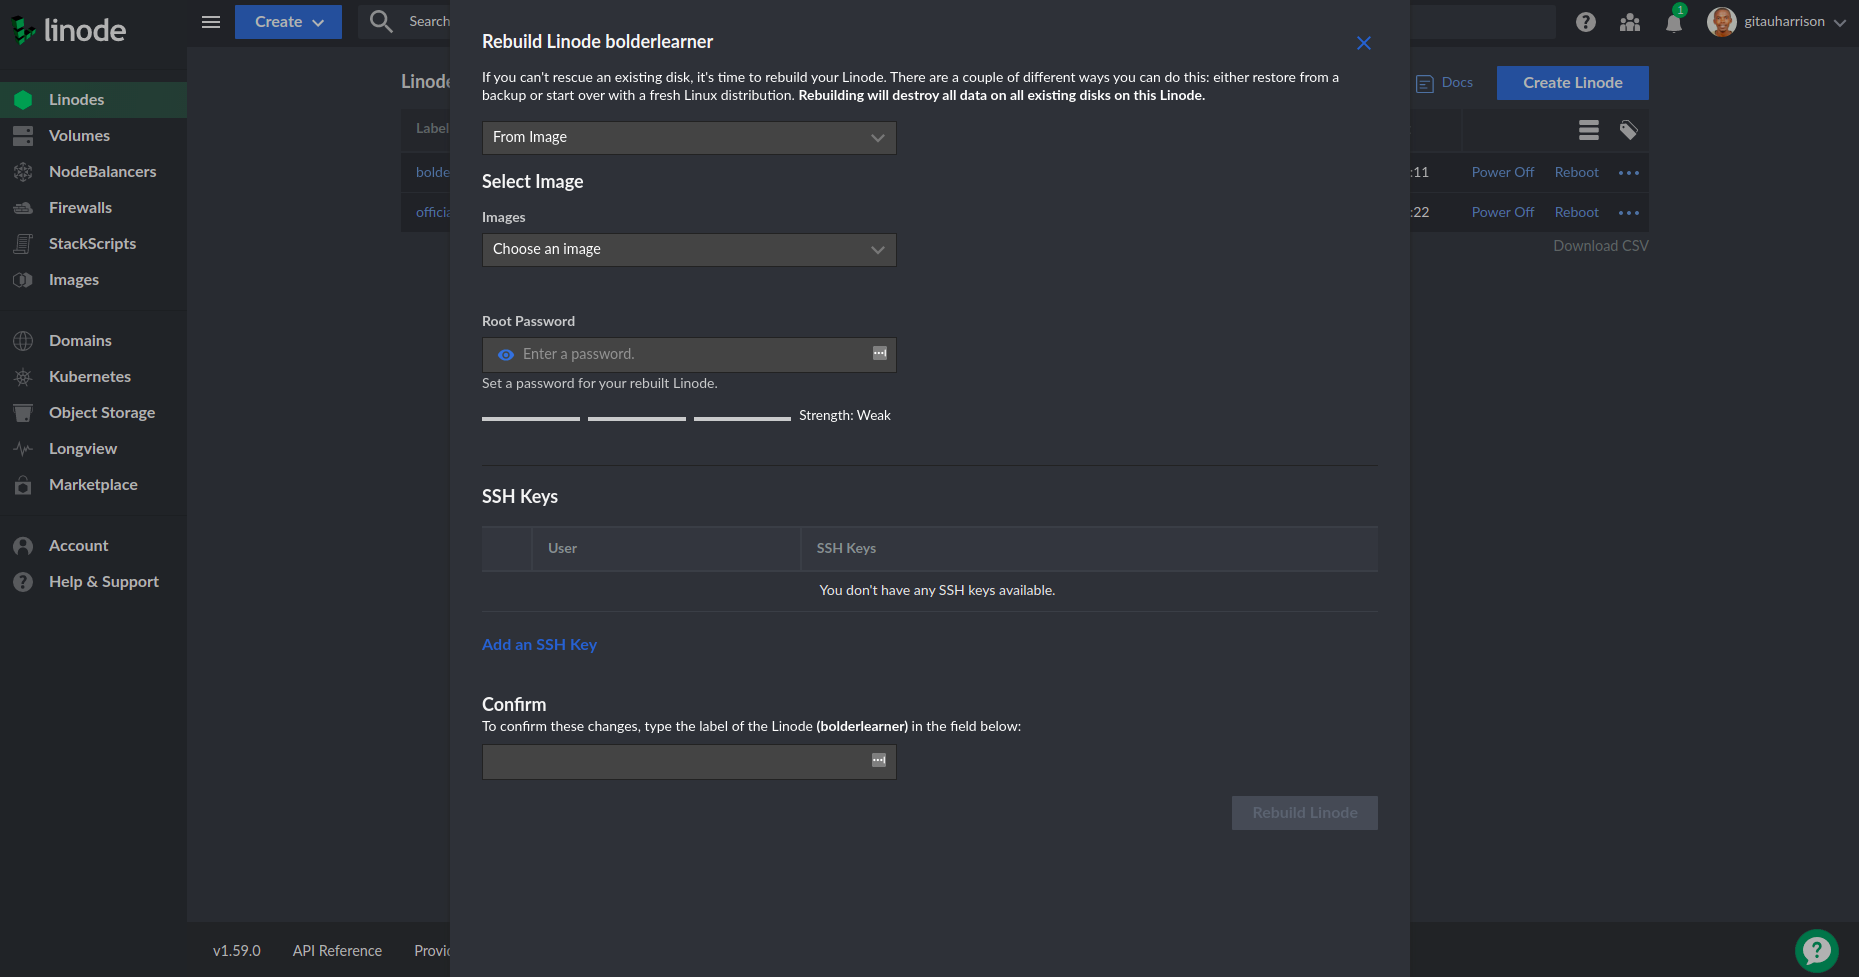1859x977 pixels.
Task: Click Reboot for first Linode row
Action: pyautogui.click(x=1576, y=173)
